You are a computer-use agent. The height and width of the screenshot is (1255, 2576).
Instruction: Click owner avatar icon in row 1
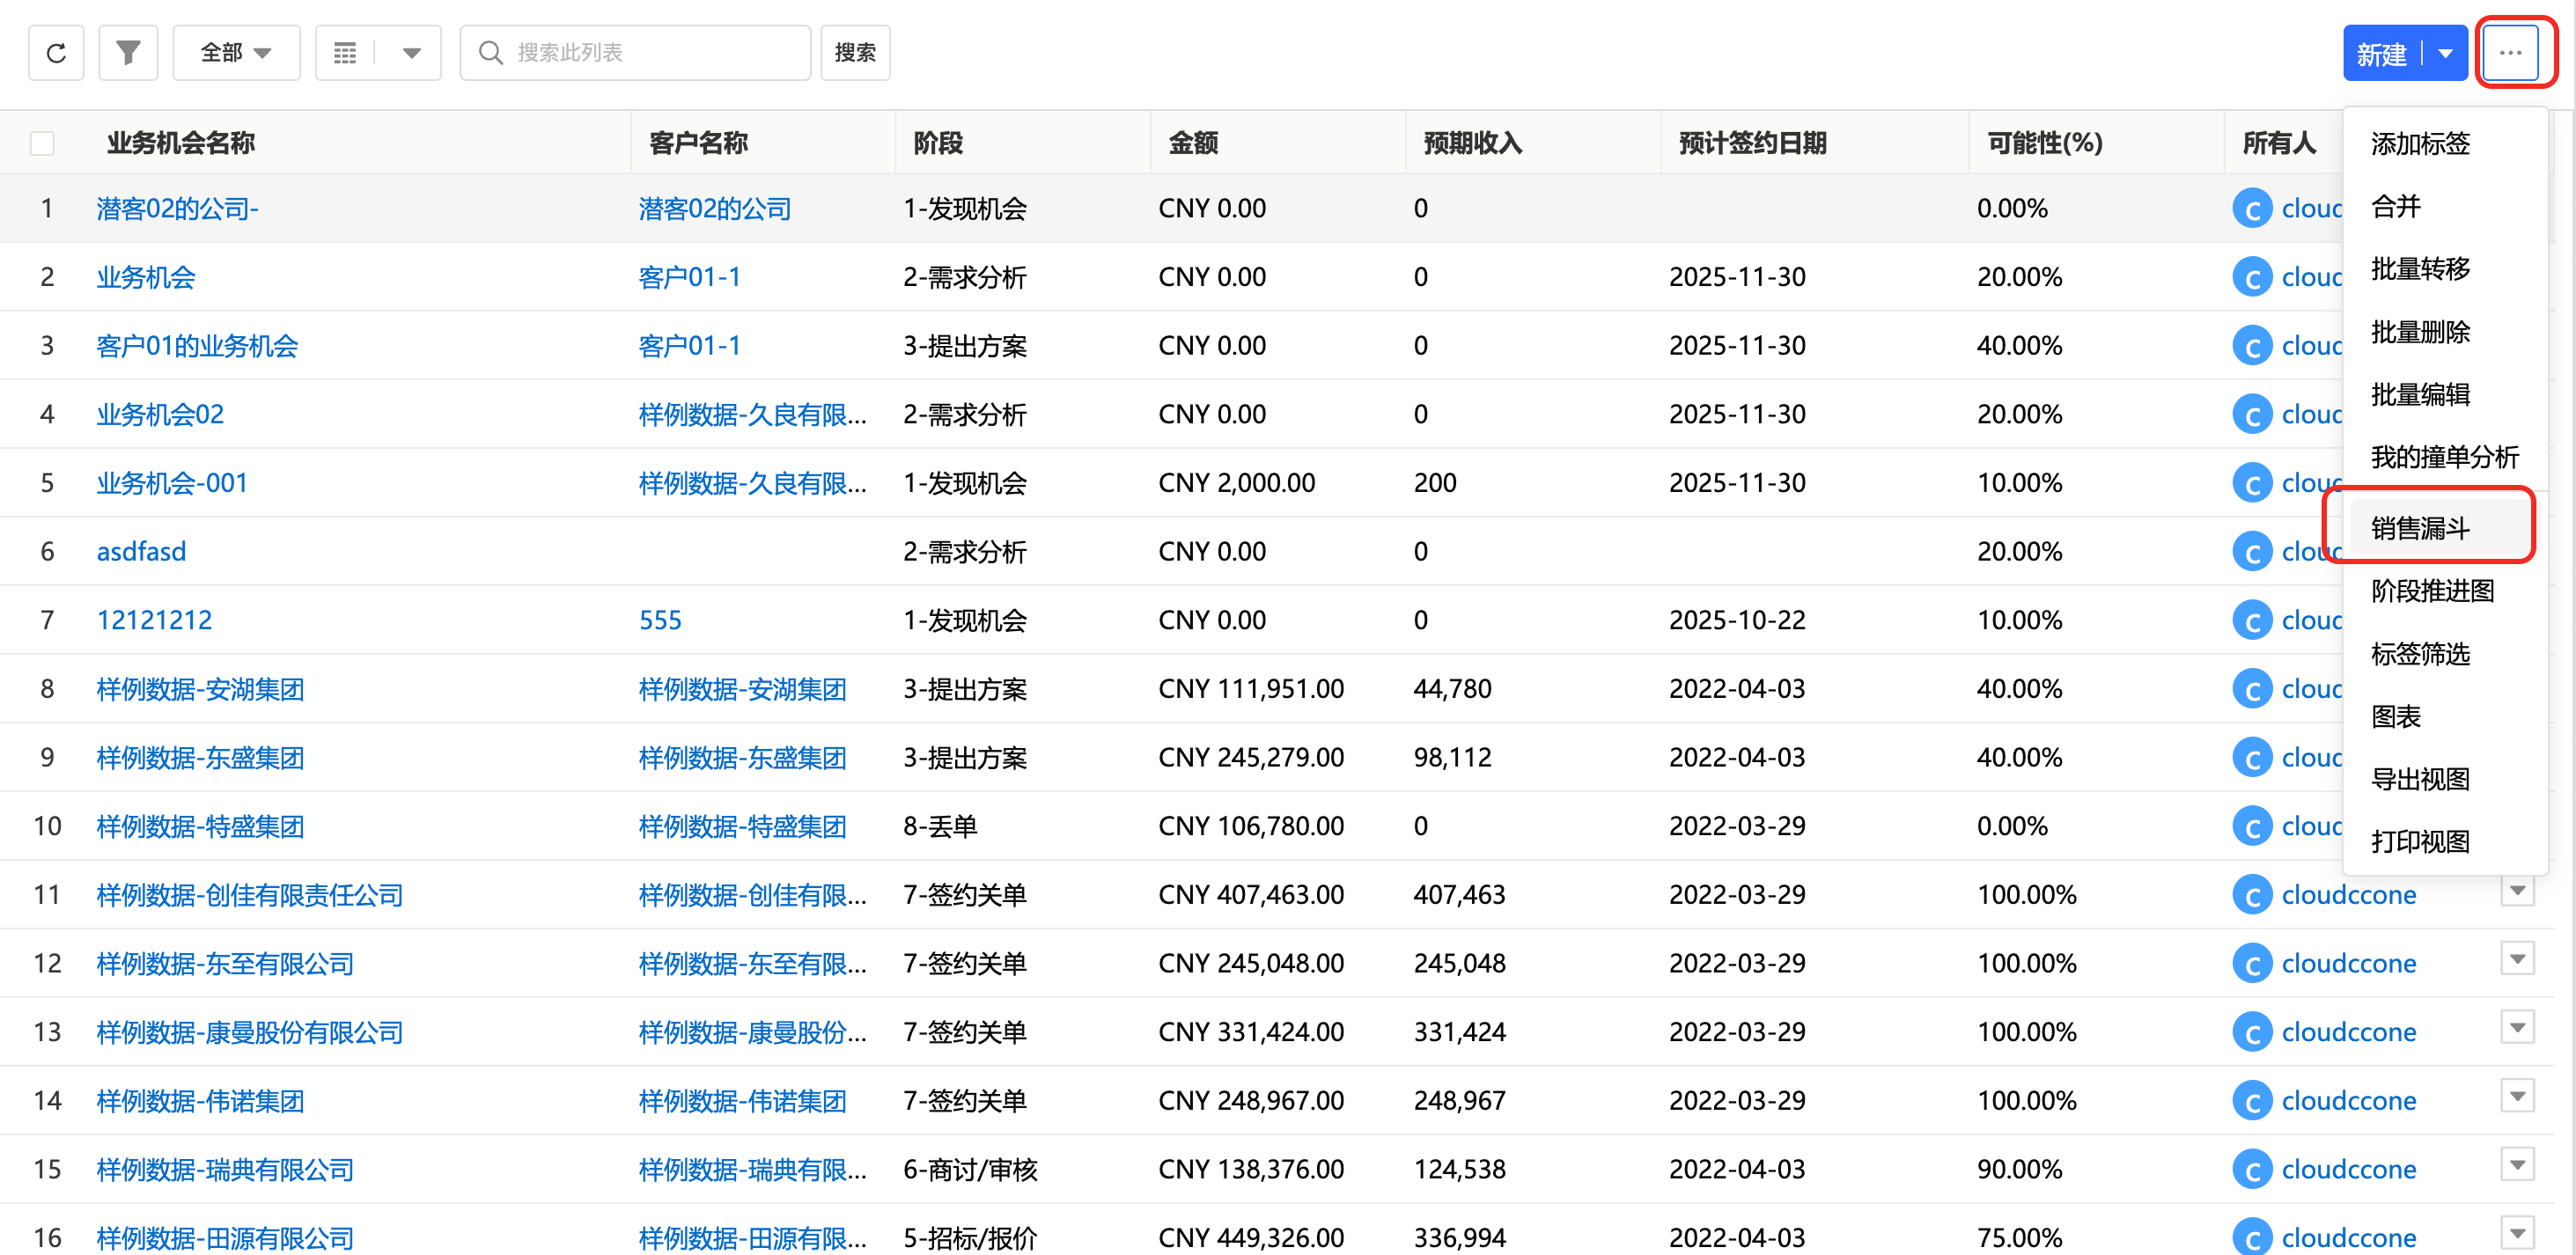click(2252, 209)
